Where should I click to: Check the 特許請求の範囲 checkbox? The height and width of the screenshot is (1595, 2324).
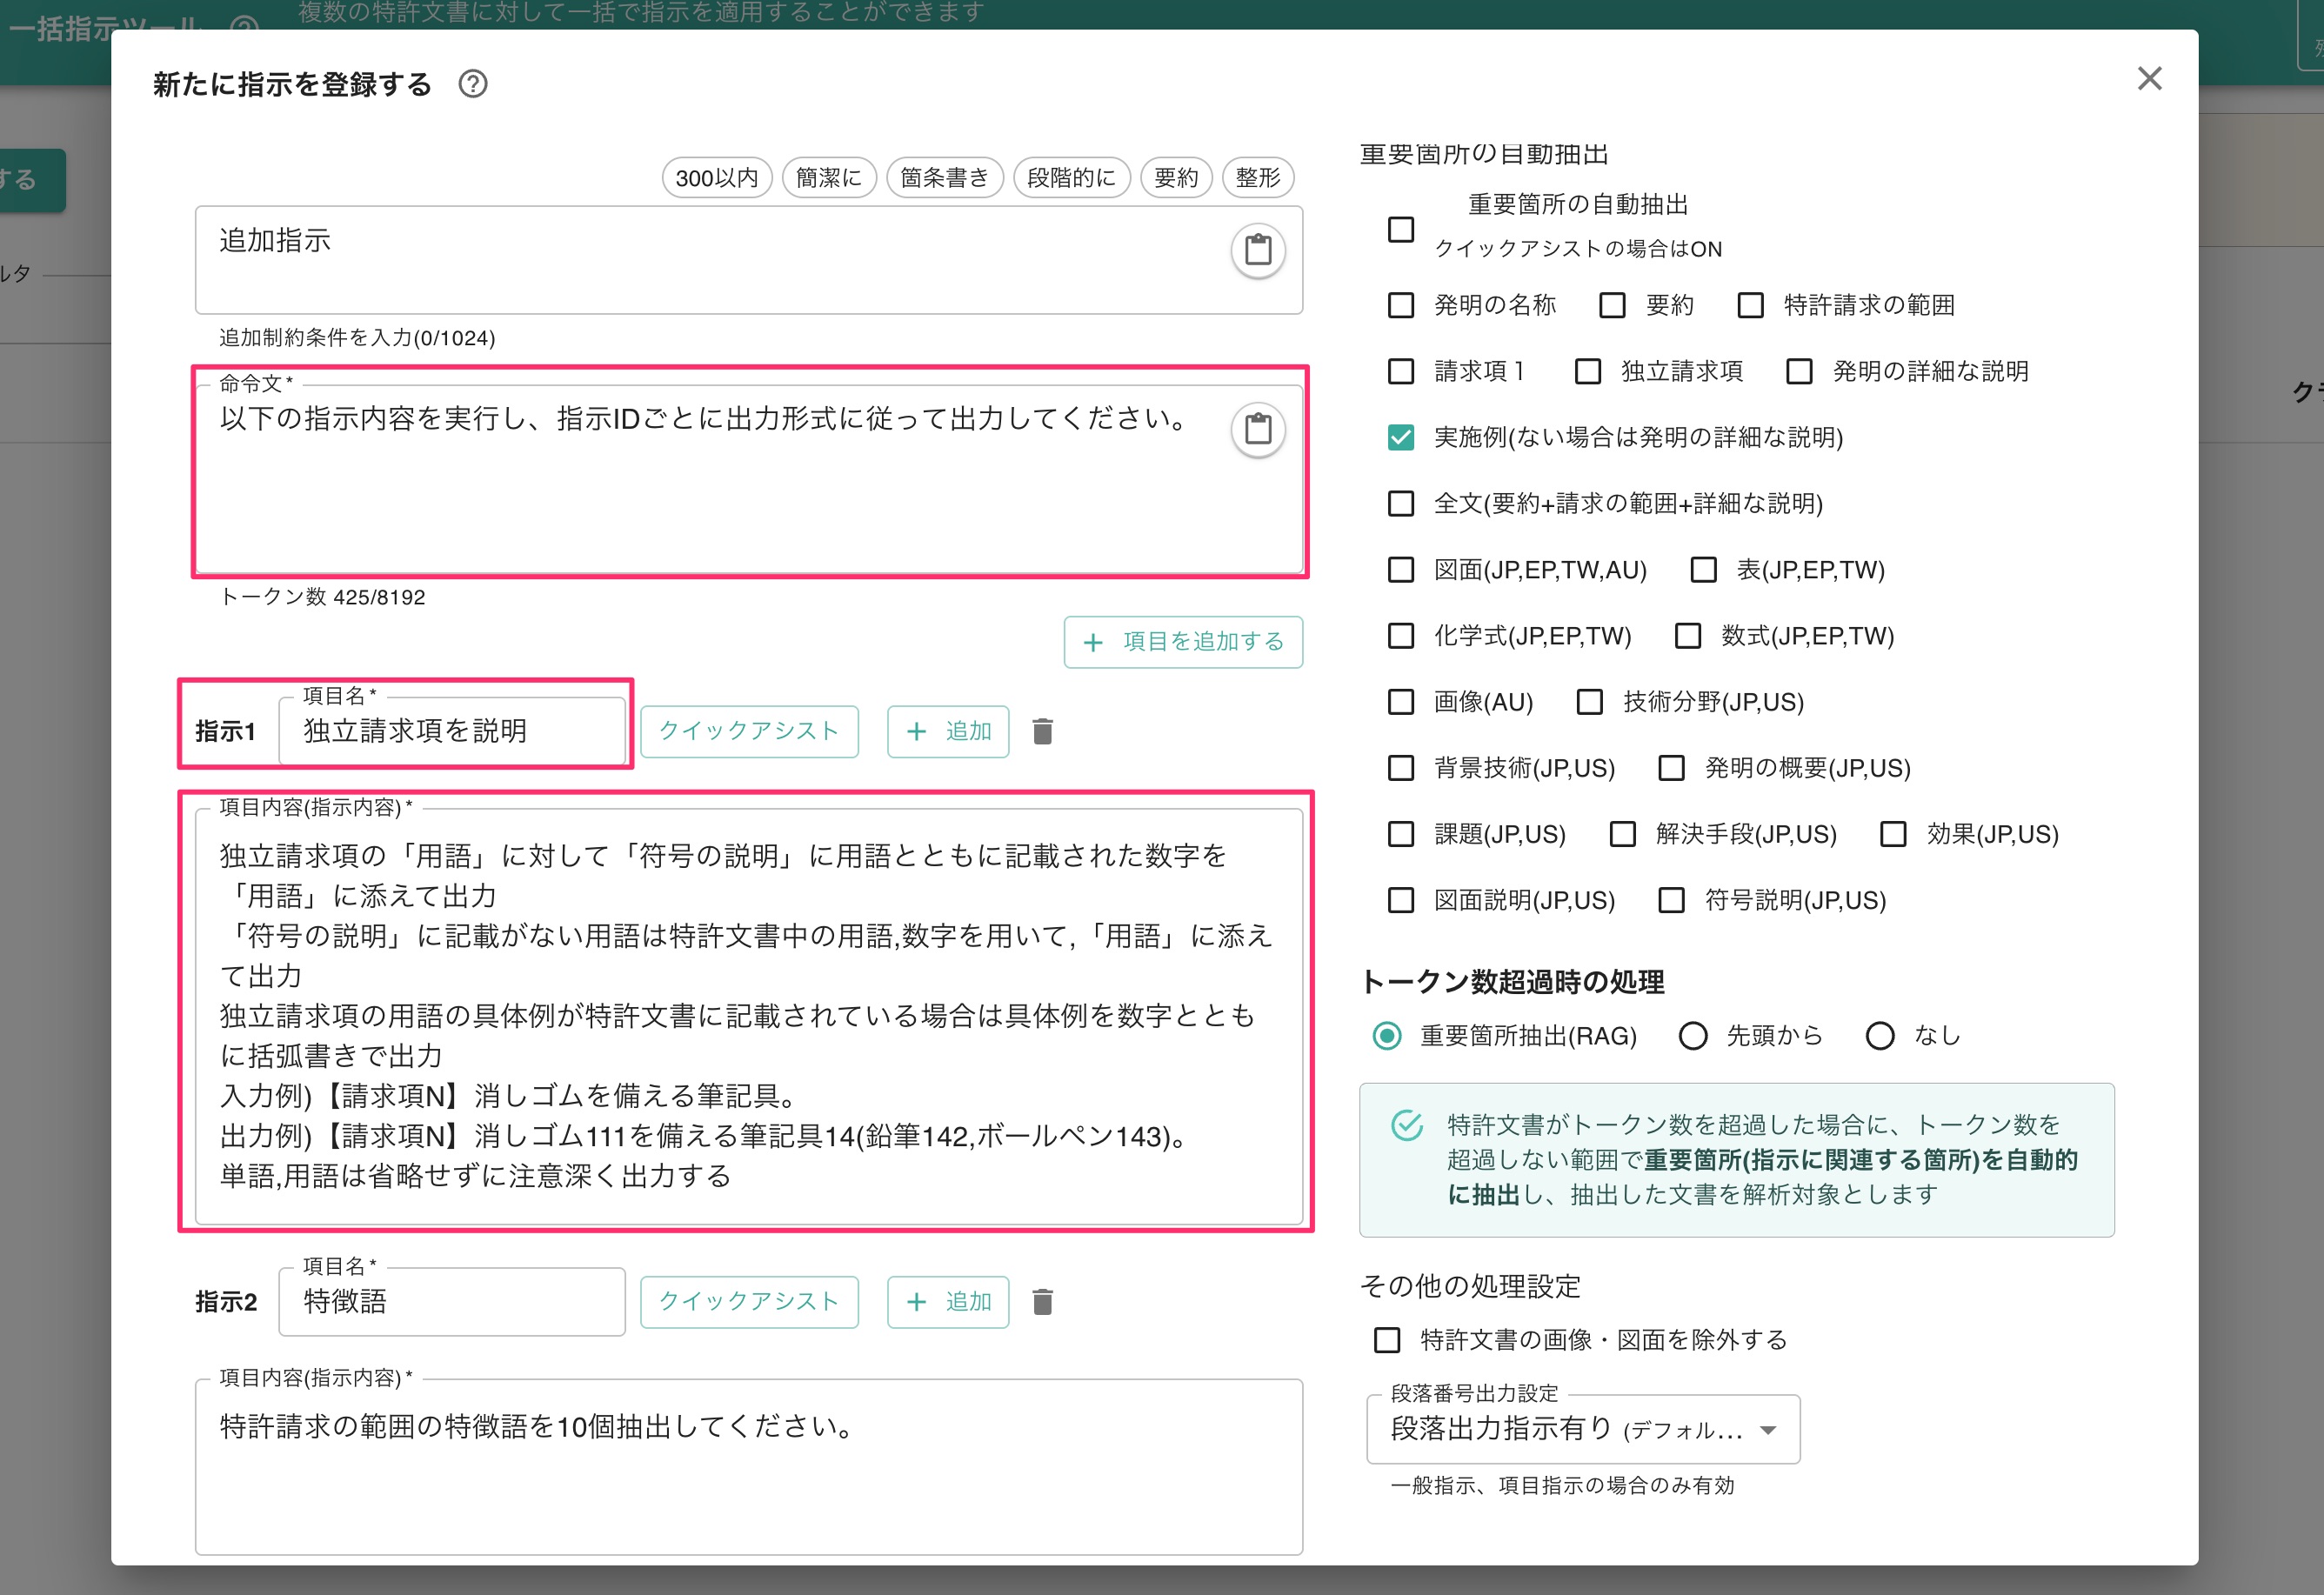(x=1750, y=305)
